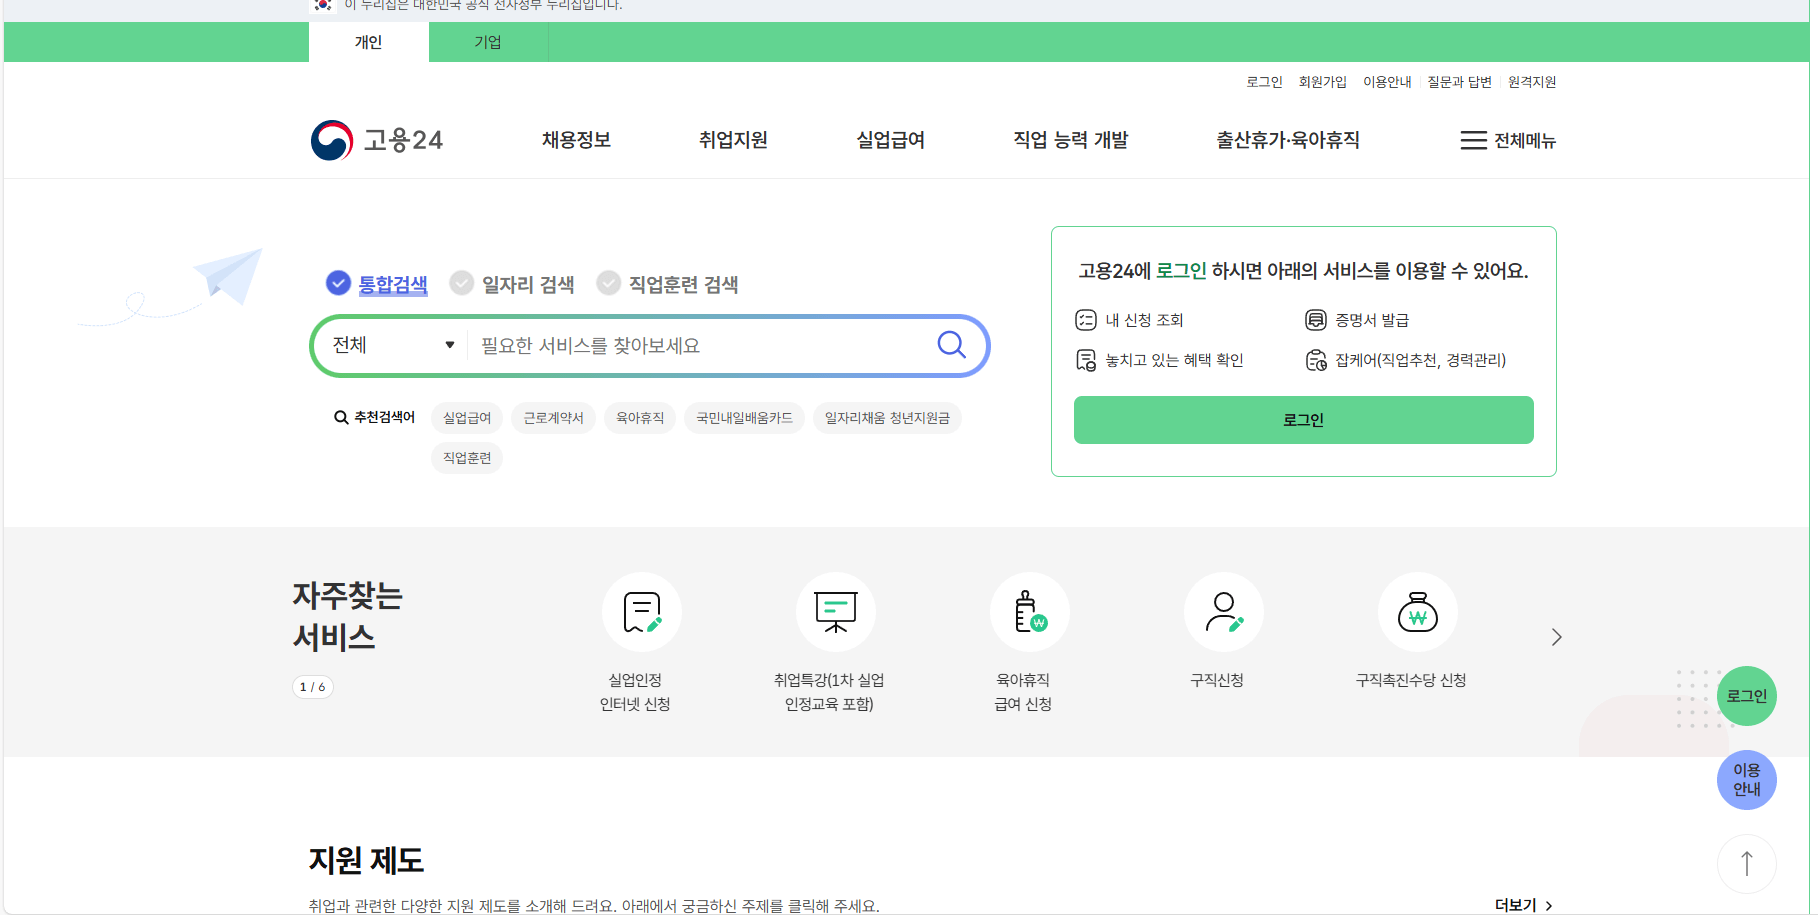This screenshot has height=915, width=1818.
Task: Advance the 자주찾는 서비스 carousel with the chevron
Action: tap(1556, 636)
